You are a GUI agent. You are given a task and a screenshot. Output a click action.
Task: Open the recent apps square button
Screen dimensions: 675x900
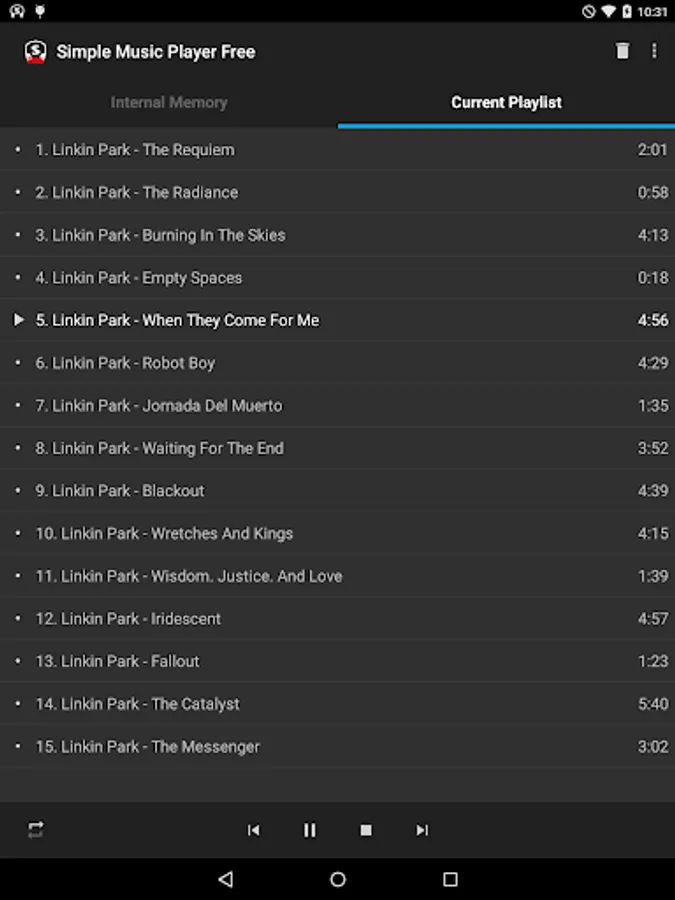[x=450, y=879]
